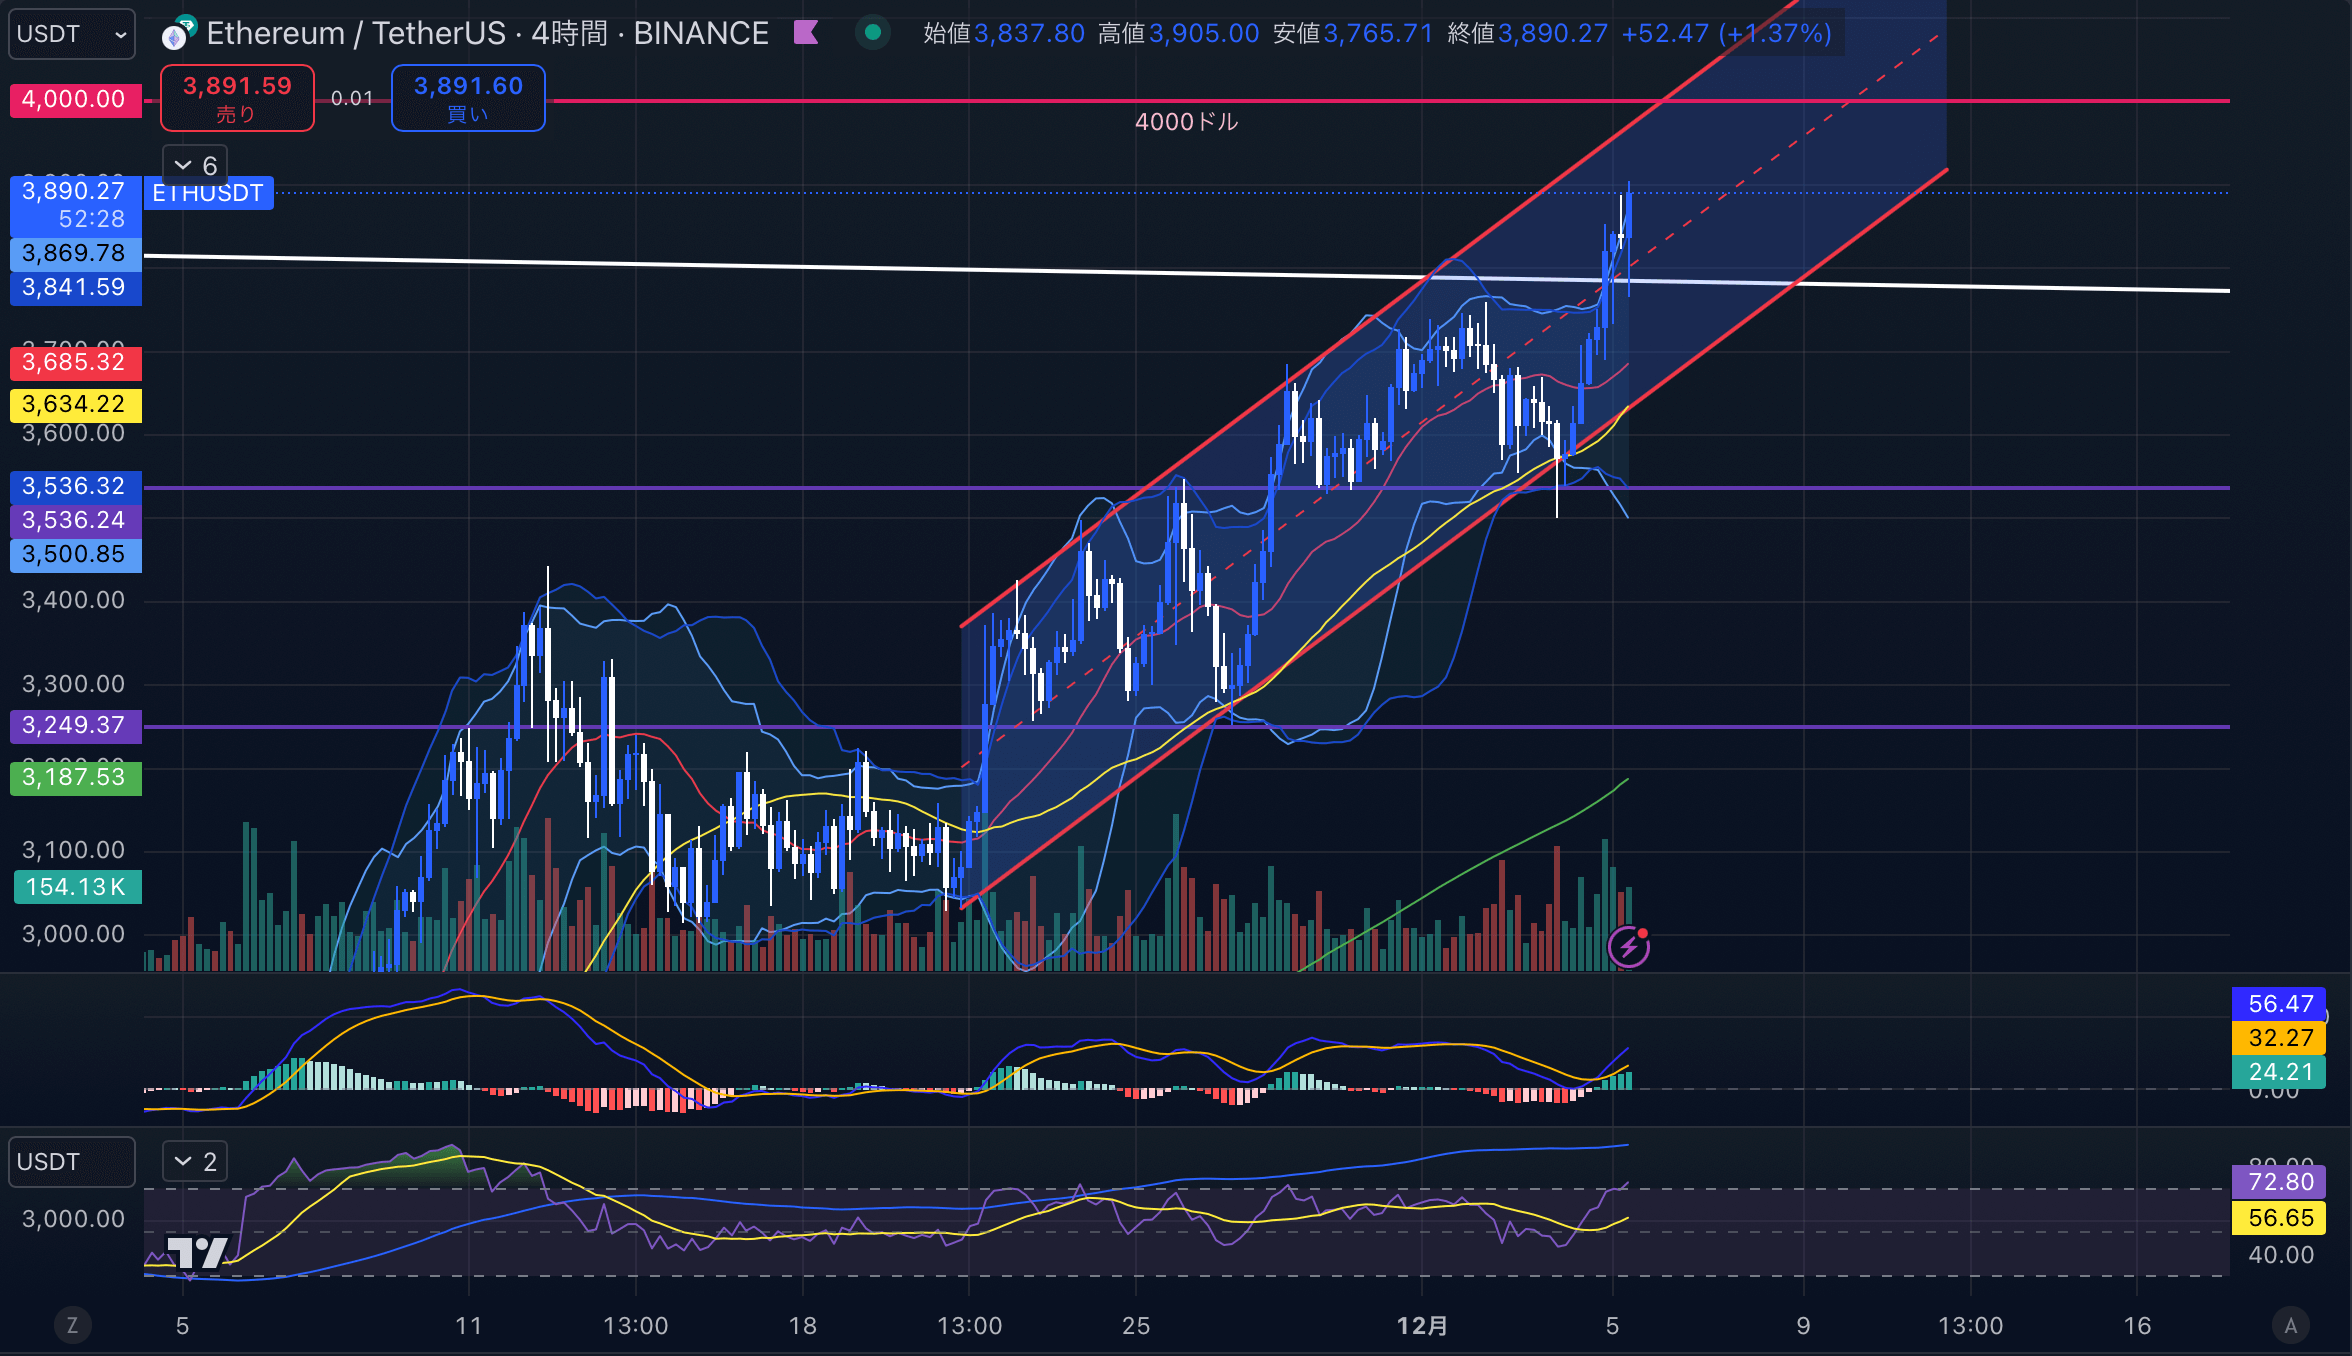Click the 24.21 histogram value label
The height and width of the screenshot is (1356, 2352).
[x=2279, y=1072]
